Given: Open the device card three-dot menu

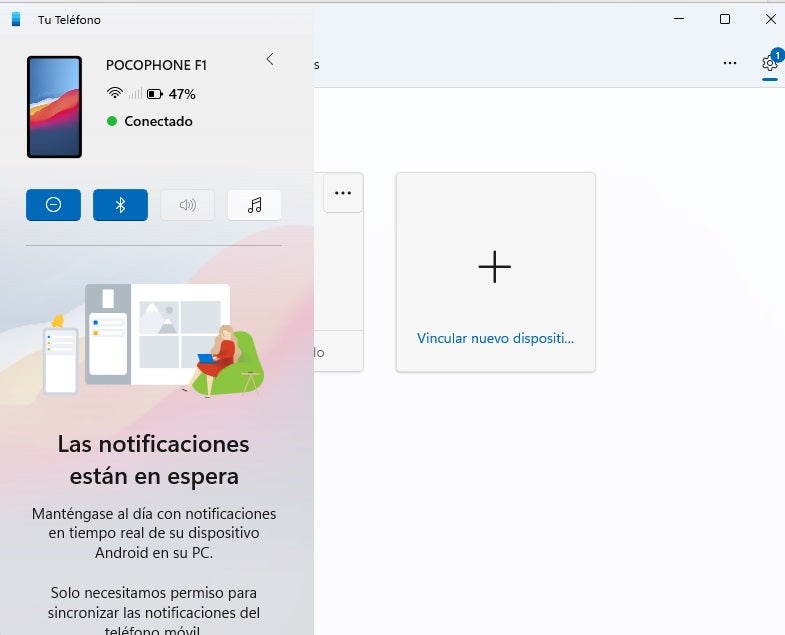Looking at the screenshot, I should click(343, 193).
